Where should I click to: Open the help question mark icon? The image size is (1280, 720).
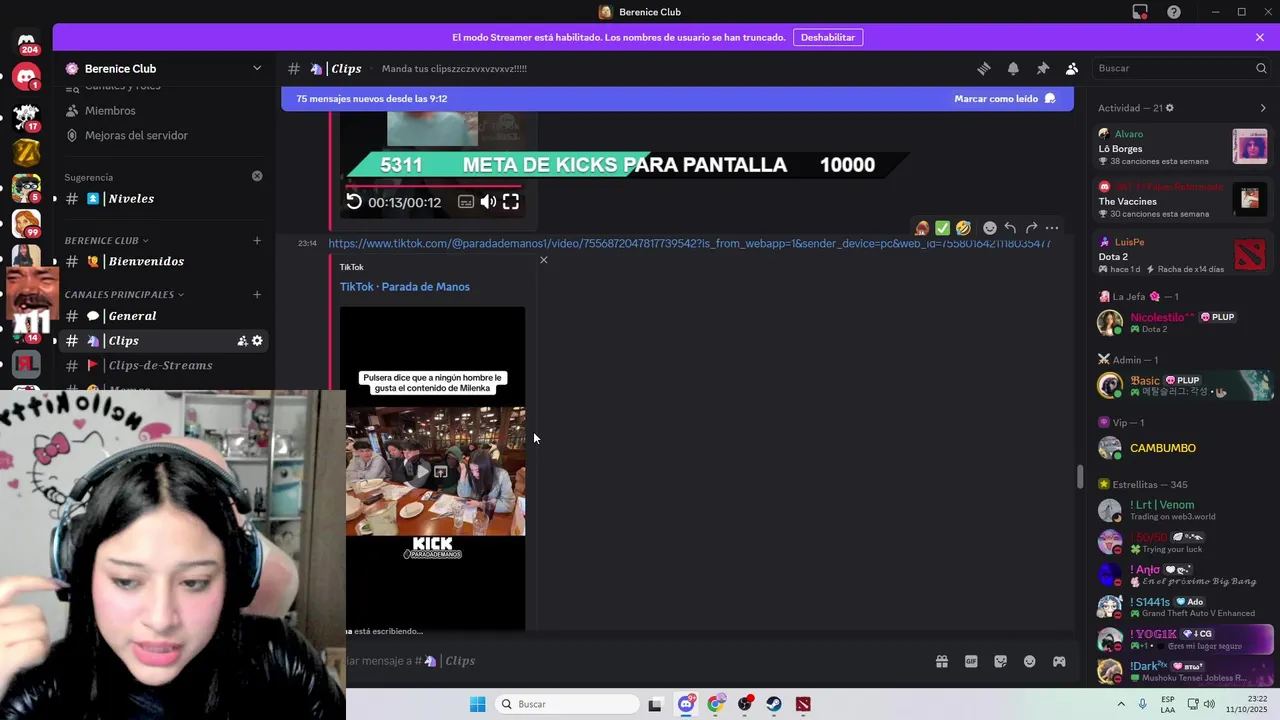1174,12
